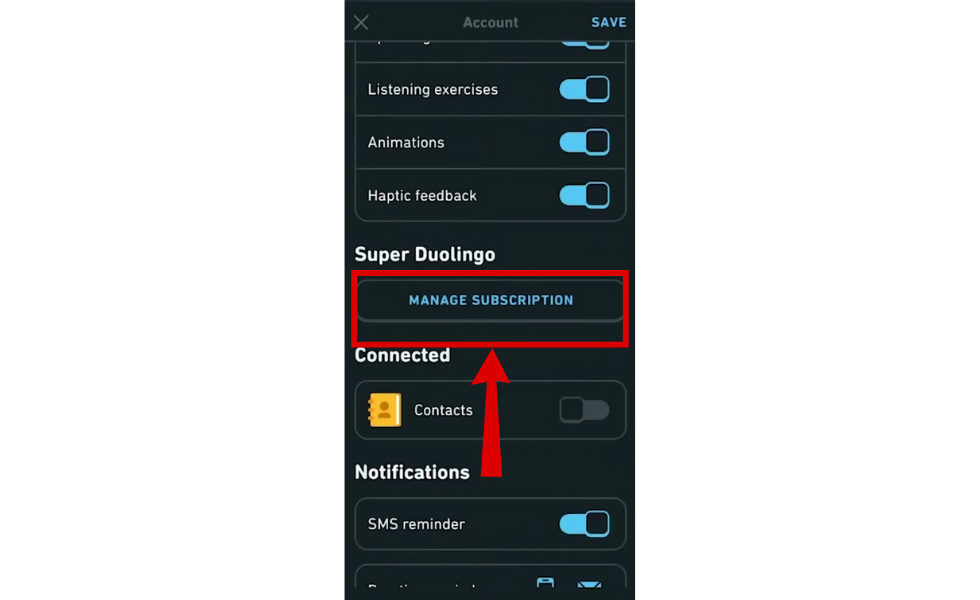Viewport: 980px width, 600px height.
Task: Enable the Contacts toggle
Action: [584, 410]
